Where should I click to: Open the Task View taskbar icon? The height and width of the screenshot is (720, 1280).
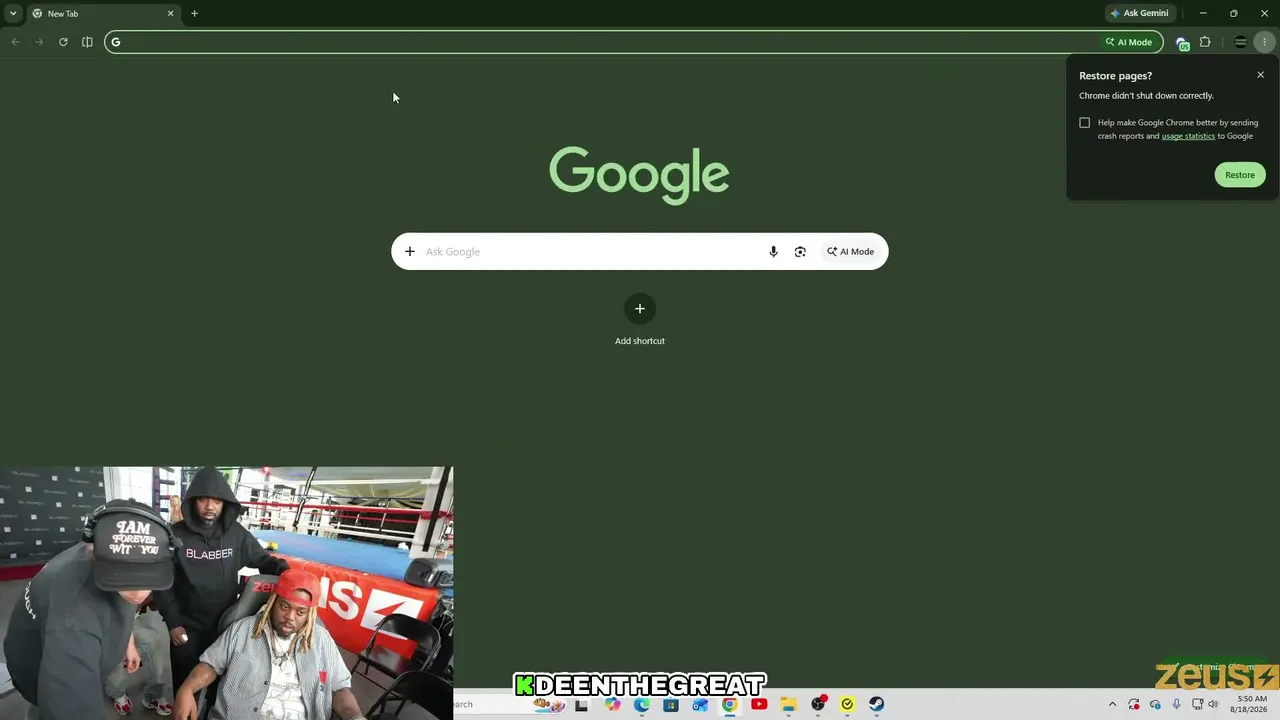[x=581, y=704]
